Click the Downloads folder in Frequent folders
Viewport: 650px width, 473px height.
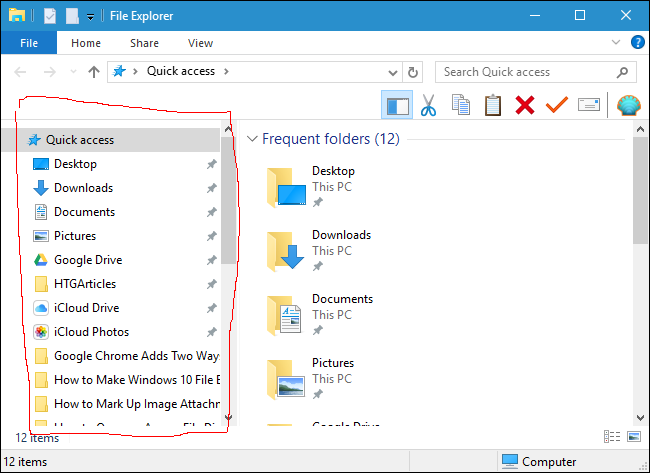point(318,251)
